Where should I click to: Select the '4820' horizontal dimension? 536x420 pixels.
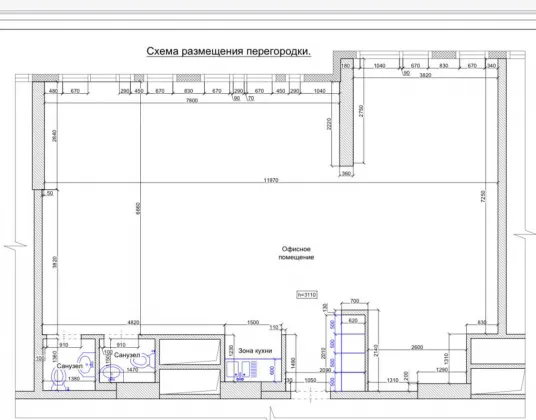click(x=133, y=323)
